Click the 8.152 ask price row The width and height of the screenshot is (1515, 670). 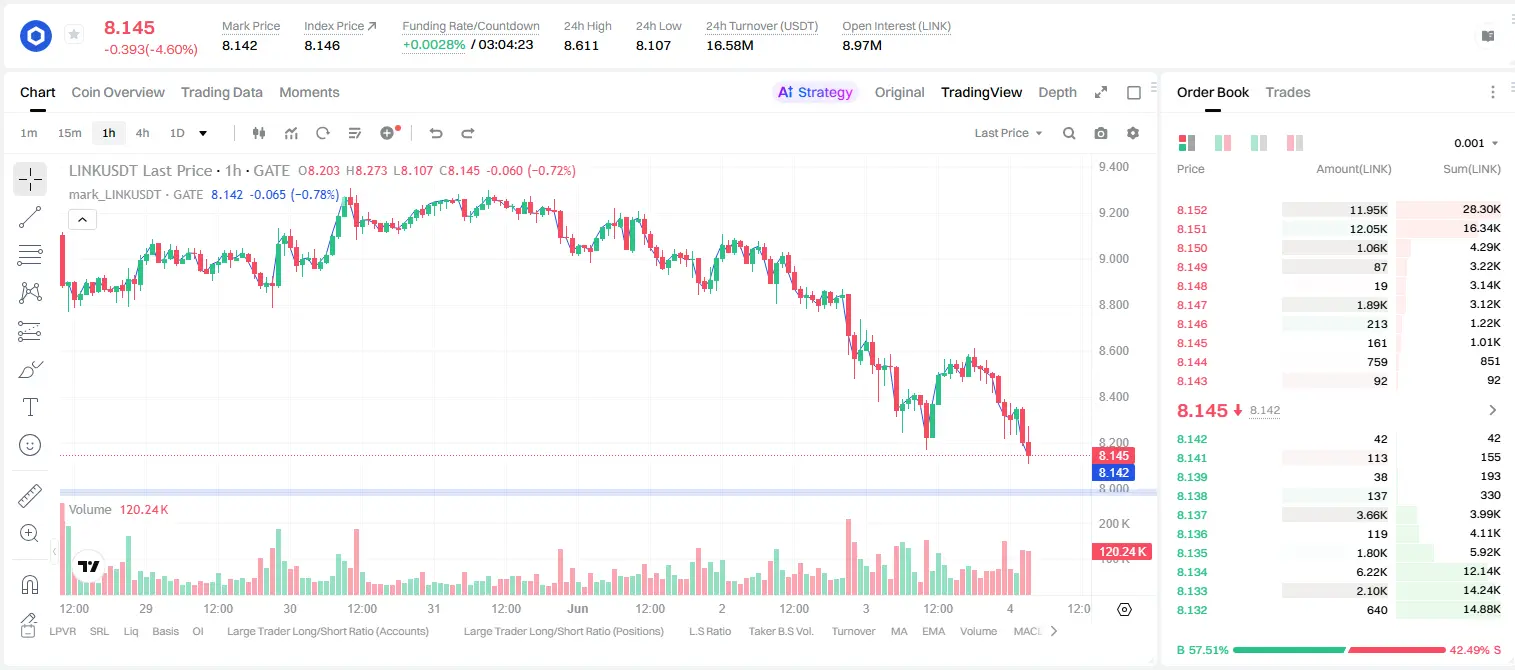click(x=1339, y=210)
